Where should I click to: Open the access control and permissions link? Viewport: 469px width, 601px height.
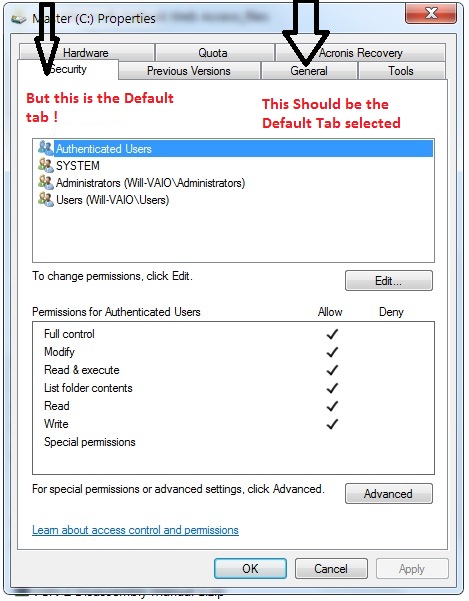135,530
